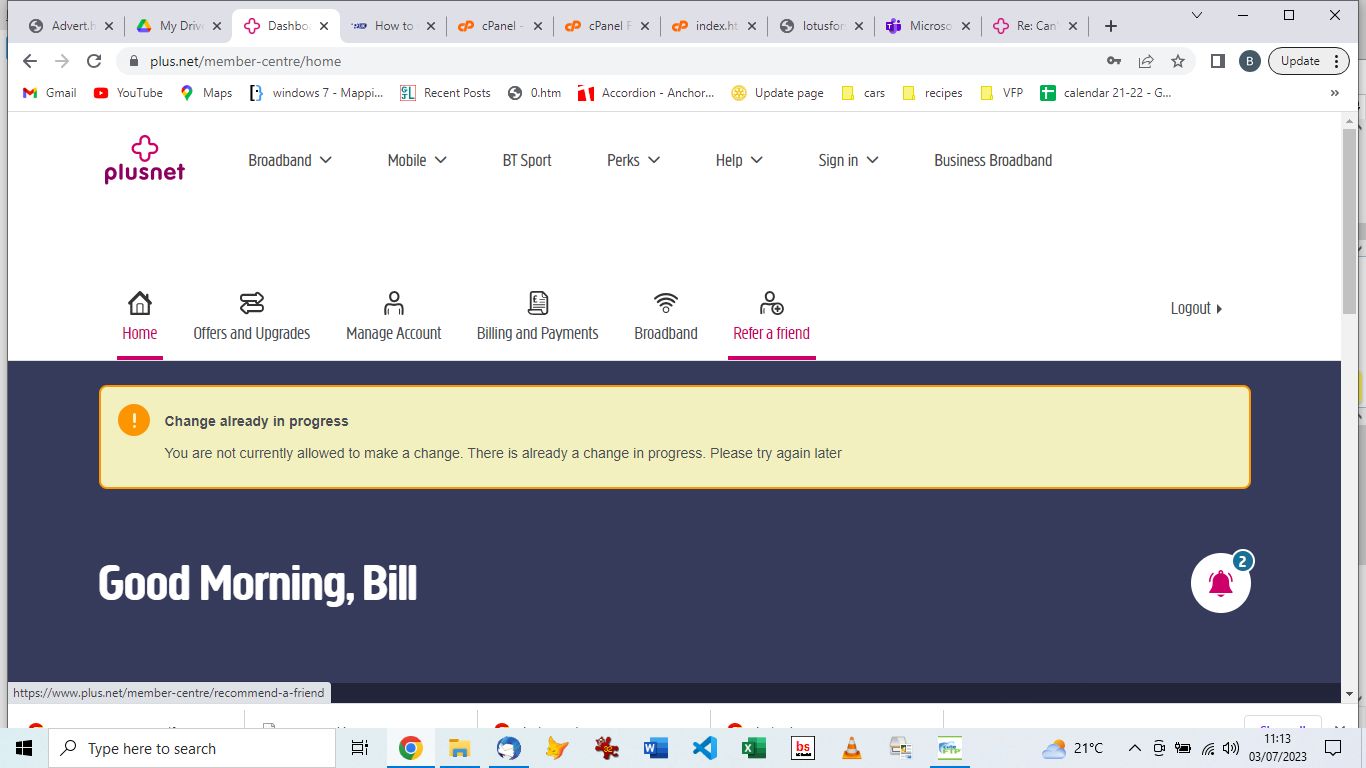Expand the Mobile dropdown menu
This screenshot has width=1366, height=768.
coord(417,160)
